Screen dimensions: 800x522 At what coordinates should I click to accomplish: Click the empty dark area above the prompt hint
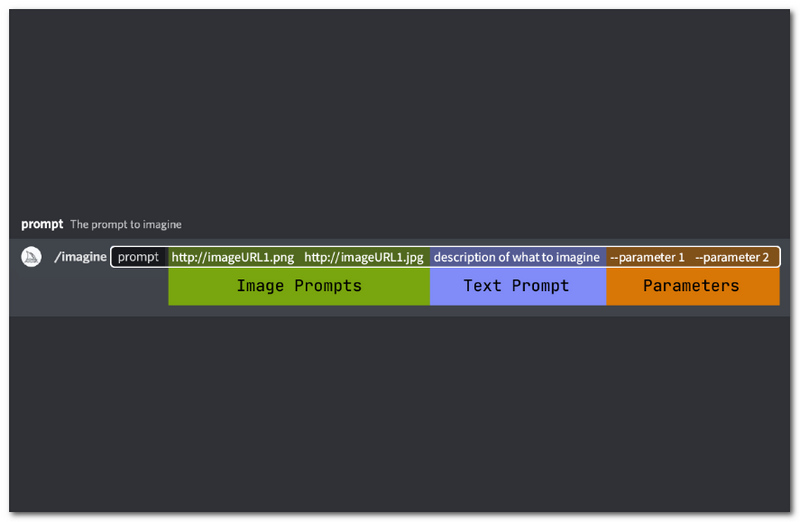[x=400, y=110]
